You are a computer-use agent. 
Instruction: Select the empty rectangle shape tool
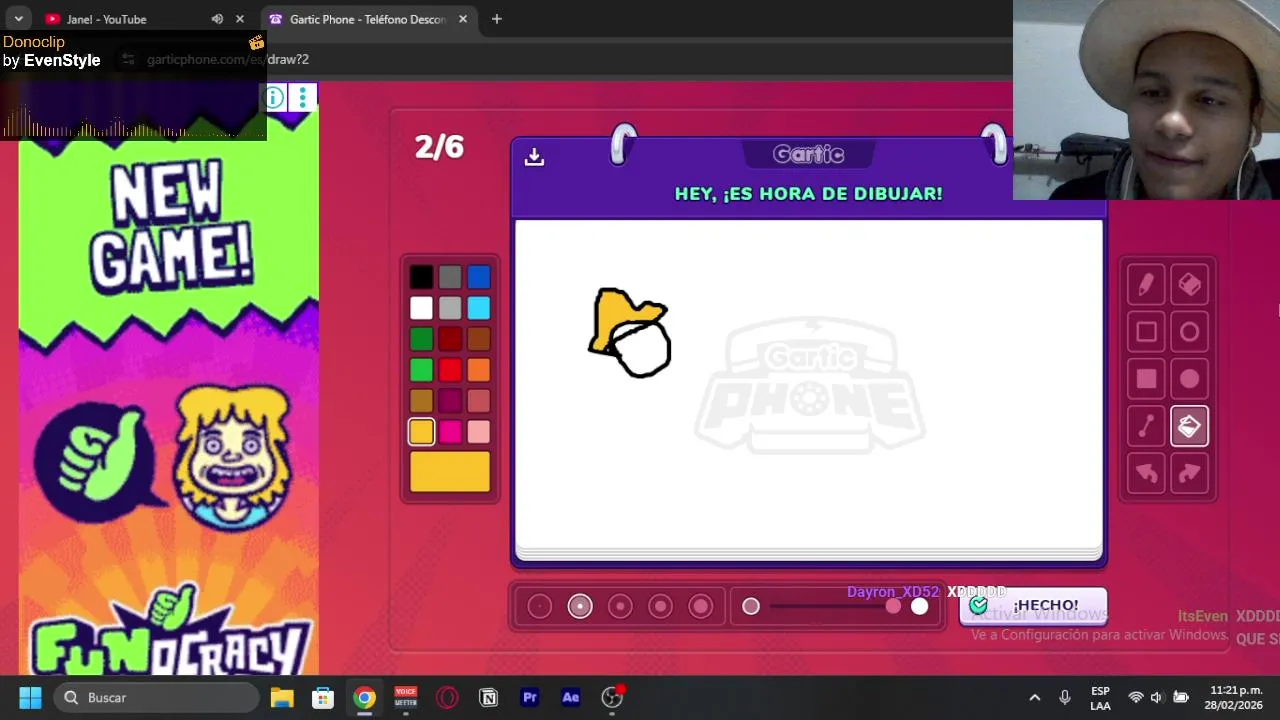pyautogui.click(x=1146, y=332)
